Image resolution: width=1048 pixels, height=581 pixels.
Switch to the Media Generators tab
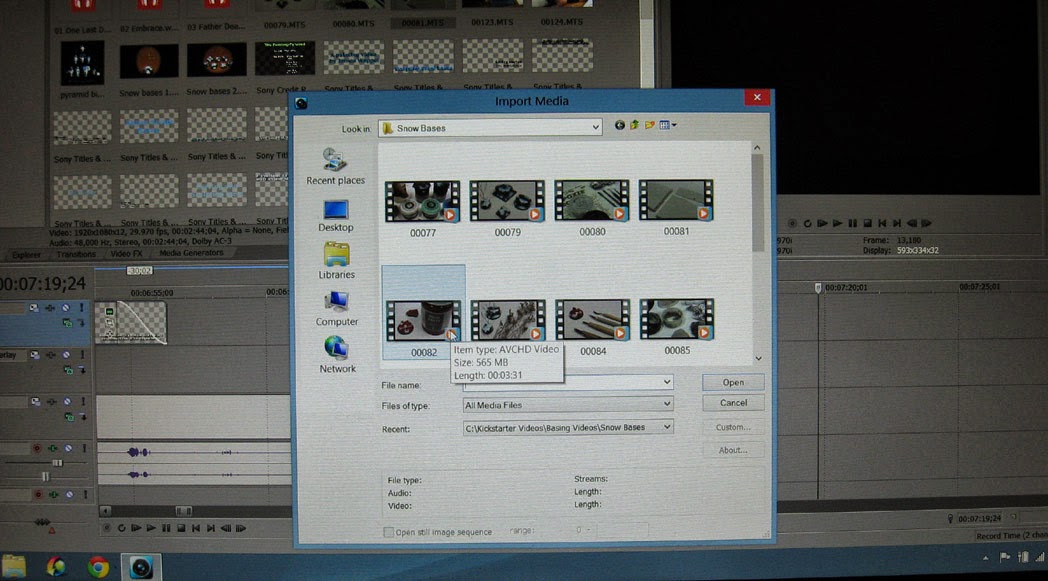(191, 253)
